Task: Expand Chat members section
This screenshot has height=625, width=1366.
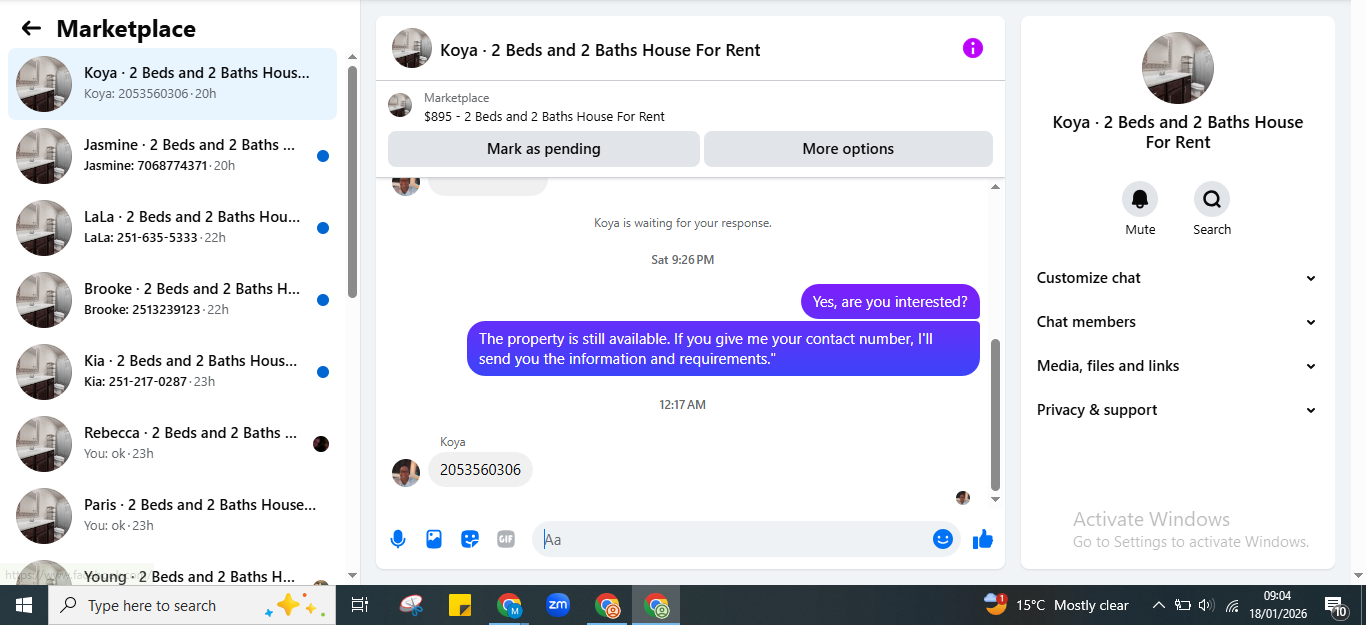Action: pos(1177,322)
